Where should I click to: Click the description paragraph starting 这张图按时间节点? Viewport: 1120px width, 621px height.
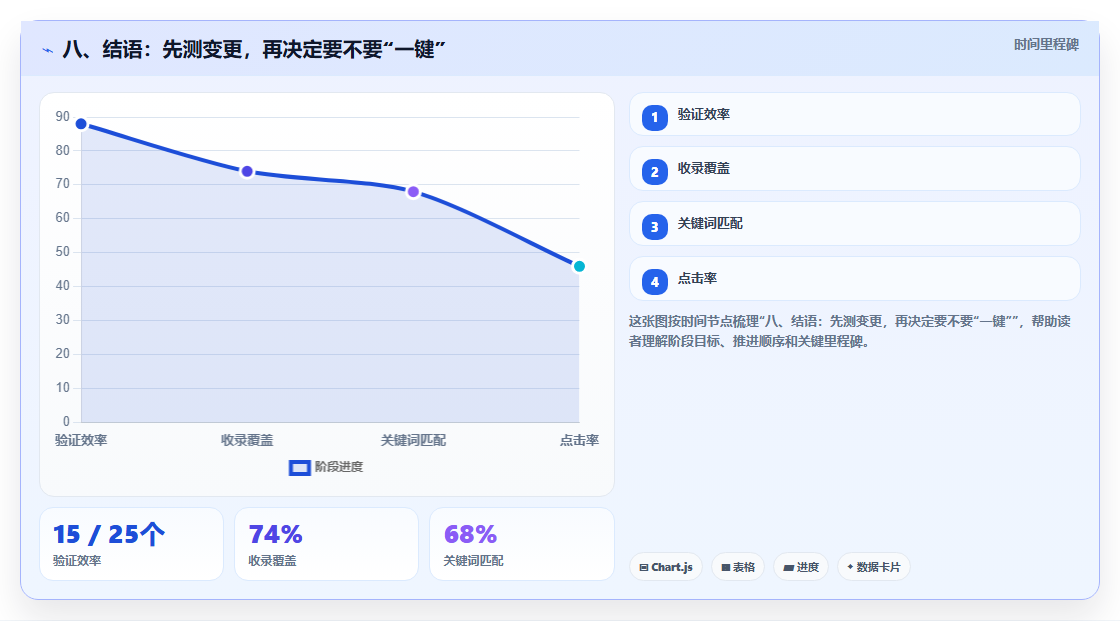point(850,332)
